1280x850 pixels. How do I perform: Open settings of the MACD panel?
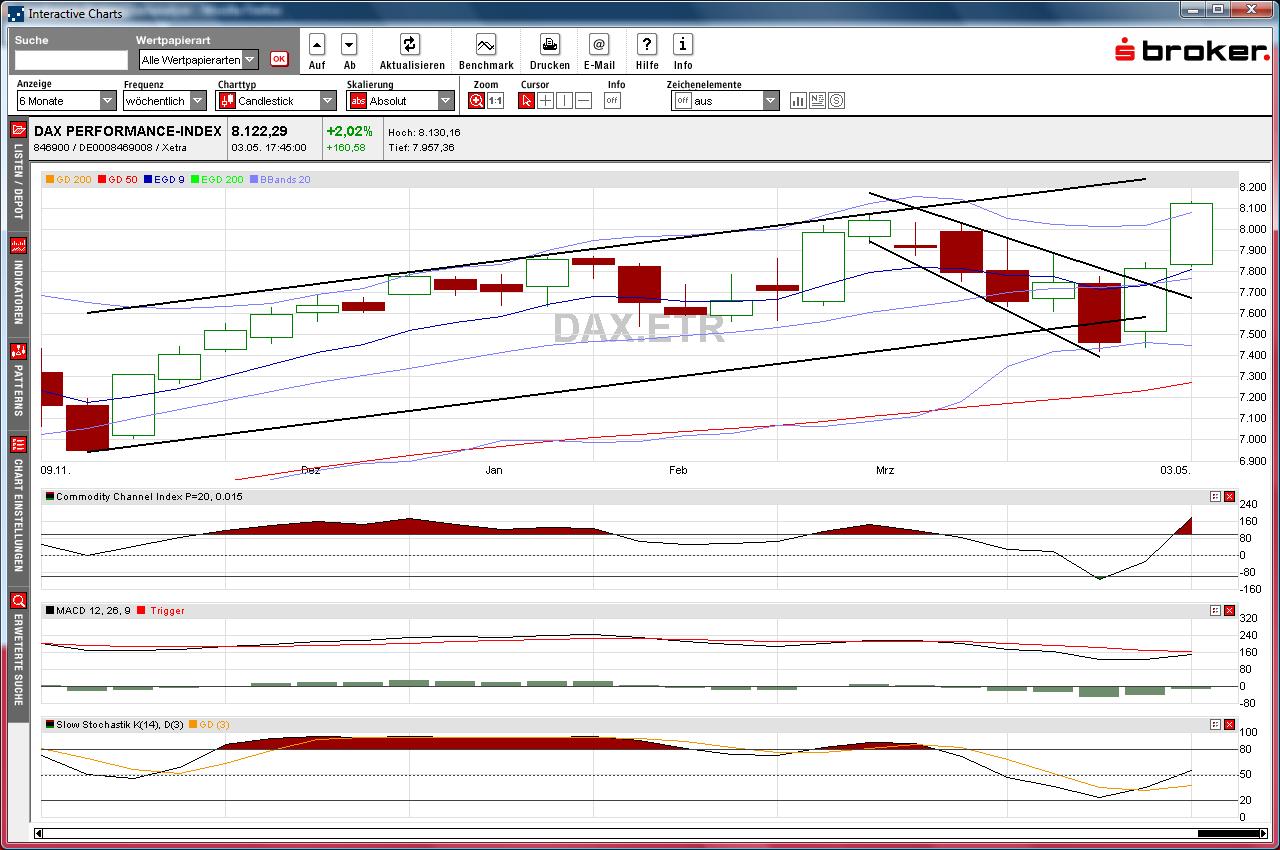pos(1215,611)
